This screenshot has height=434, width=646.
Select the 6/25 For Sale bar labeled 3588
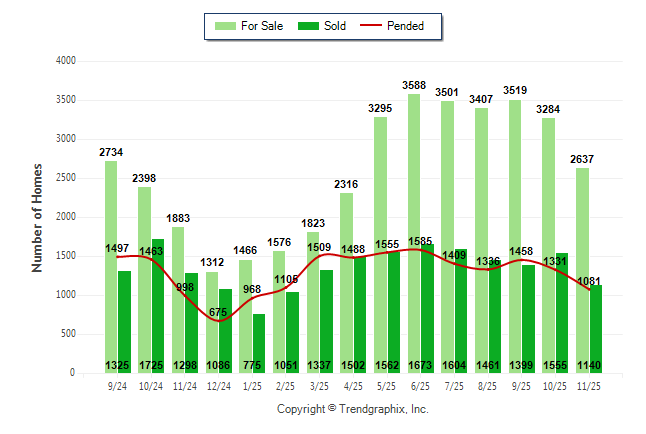[x=414, y=200]
